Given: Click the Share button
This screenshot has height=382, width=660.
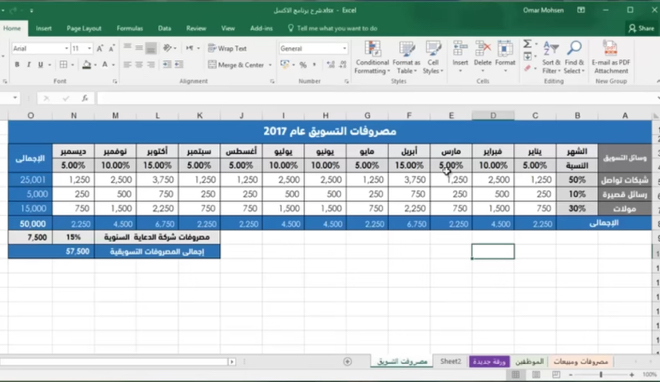Looking at the screenshot, I should [x=641, y=28].
